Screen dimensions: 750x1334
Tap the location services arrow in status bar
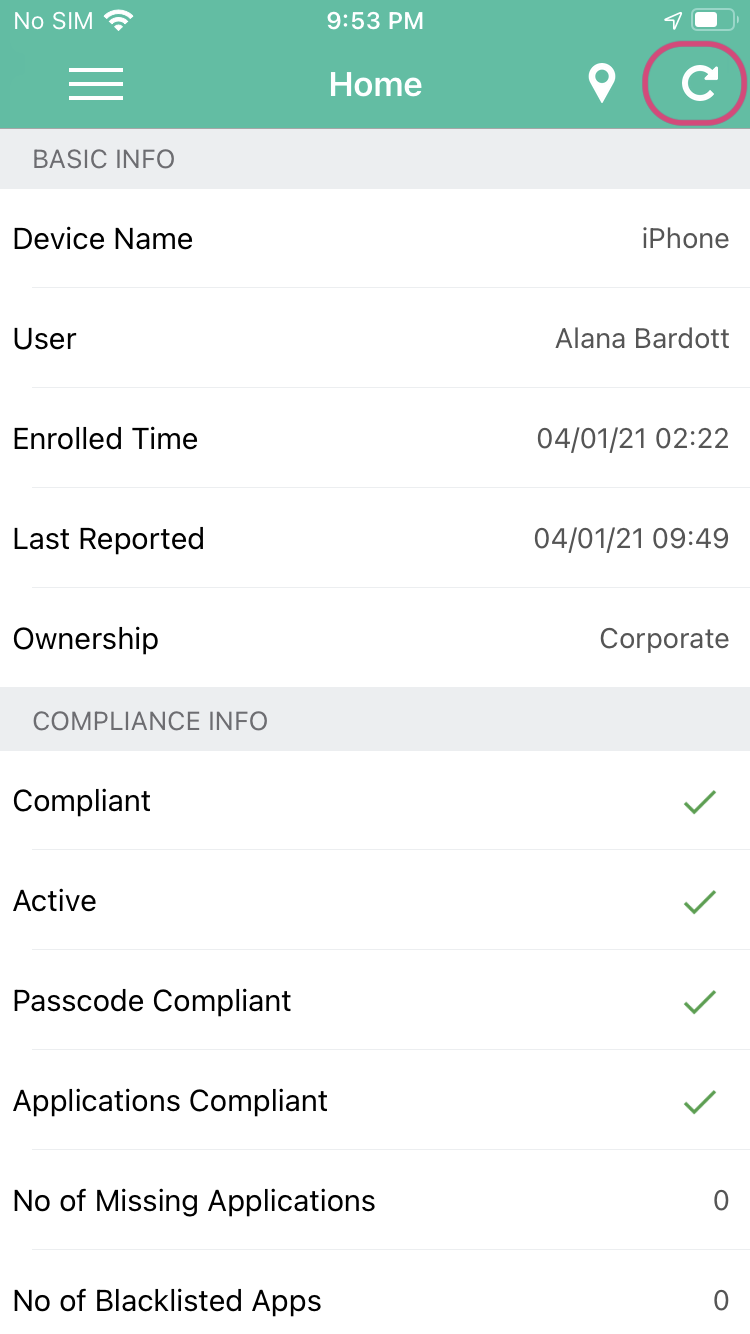point(673,21)
